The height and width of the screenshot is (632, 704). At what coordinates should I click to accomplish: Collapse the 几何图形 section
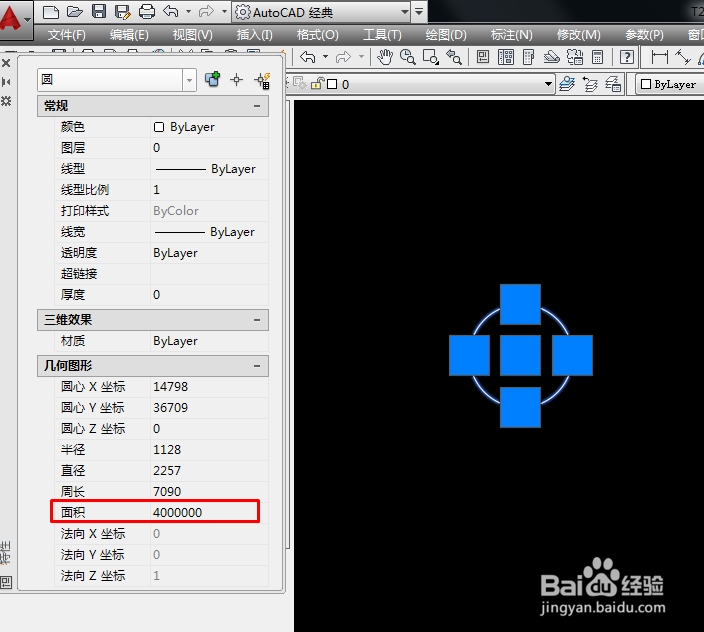[x=257, y=366]
